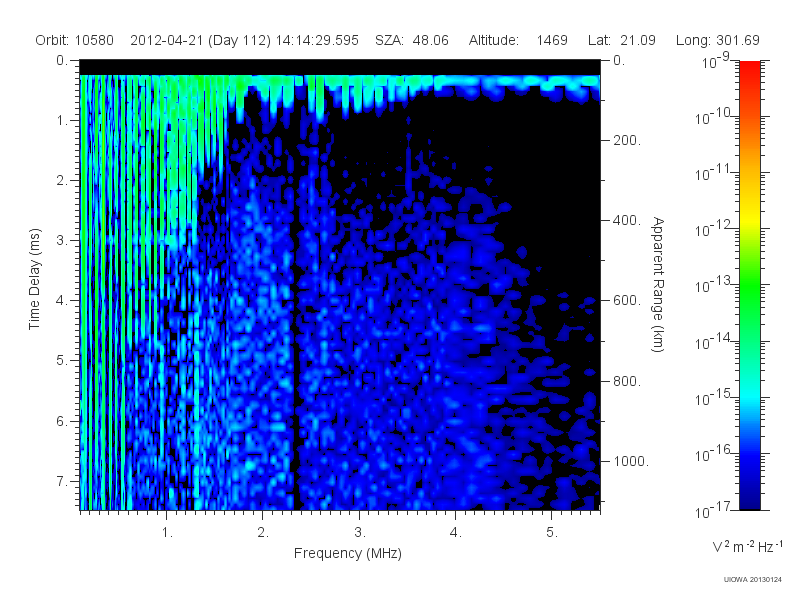Click the frequency axis tick label 4.
This screenshot has width=800, height=600.
(456, 533)
